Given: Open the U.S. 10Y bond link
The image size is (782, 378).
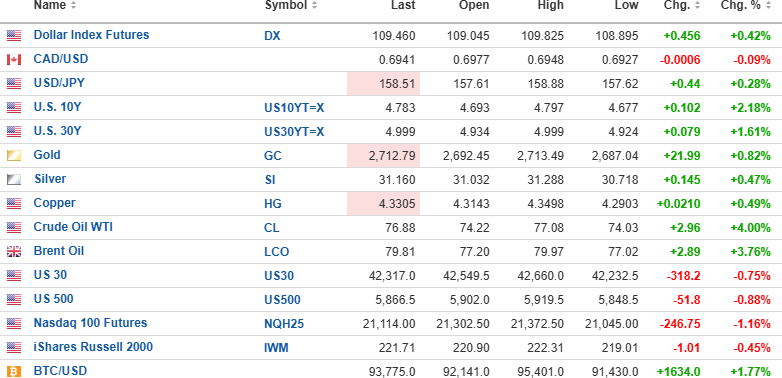Looking at the screenshot, I should [x=57, y=107].
